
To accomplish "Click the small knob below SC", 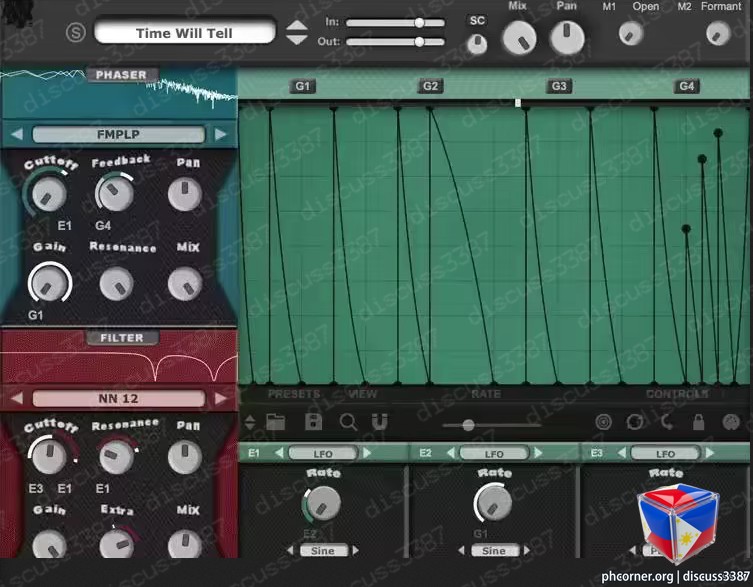I will (x=477, y=45).
